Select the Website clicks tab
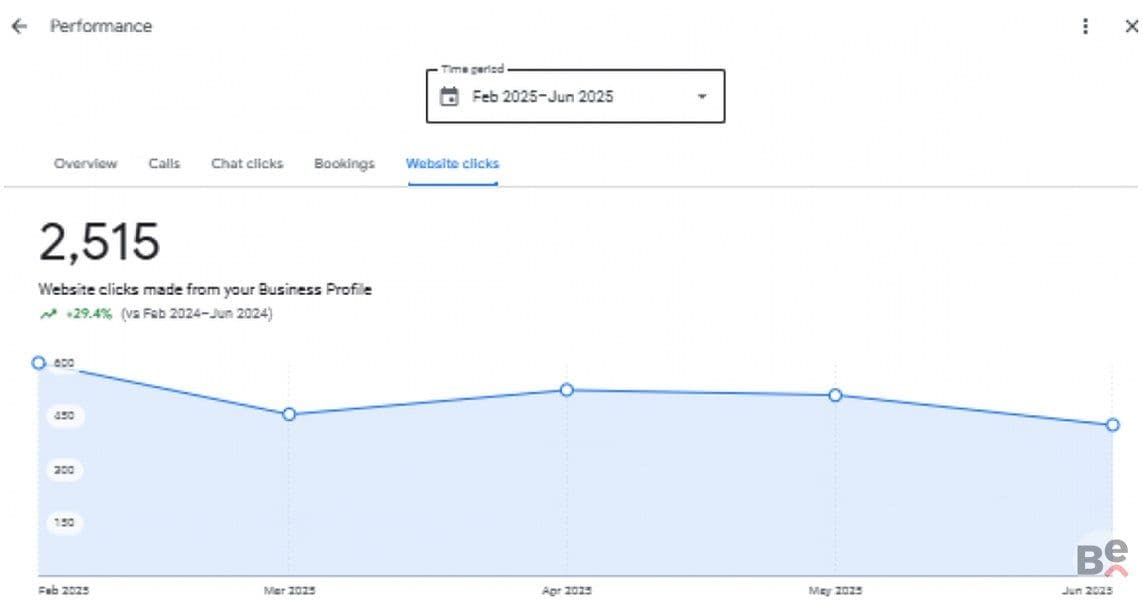 (453, 163)
